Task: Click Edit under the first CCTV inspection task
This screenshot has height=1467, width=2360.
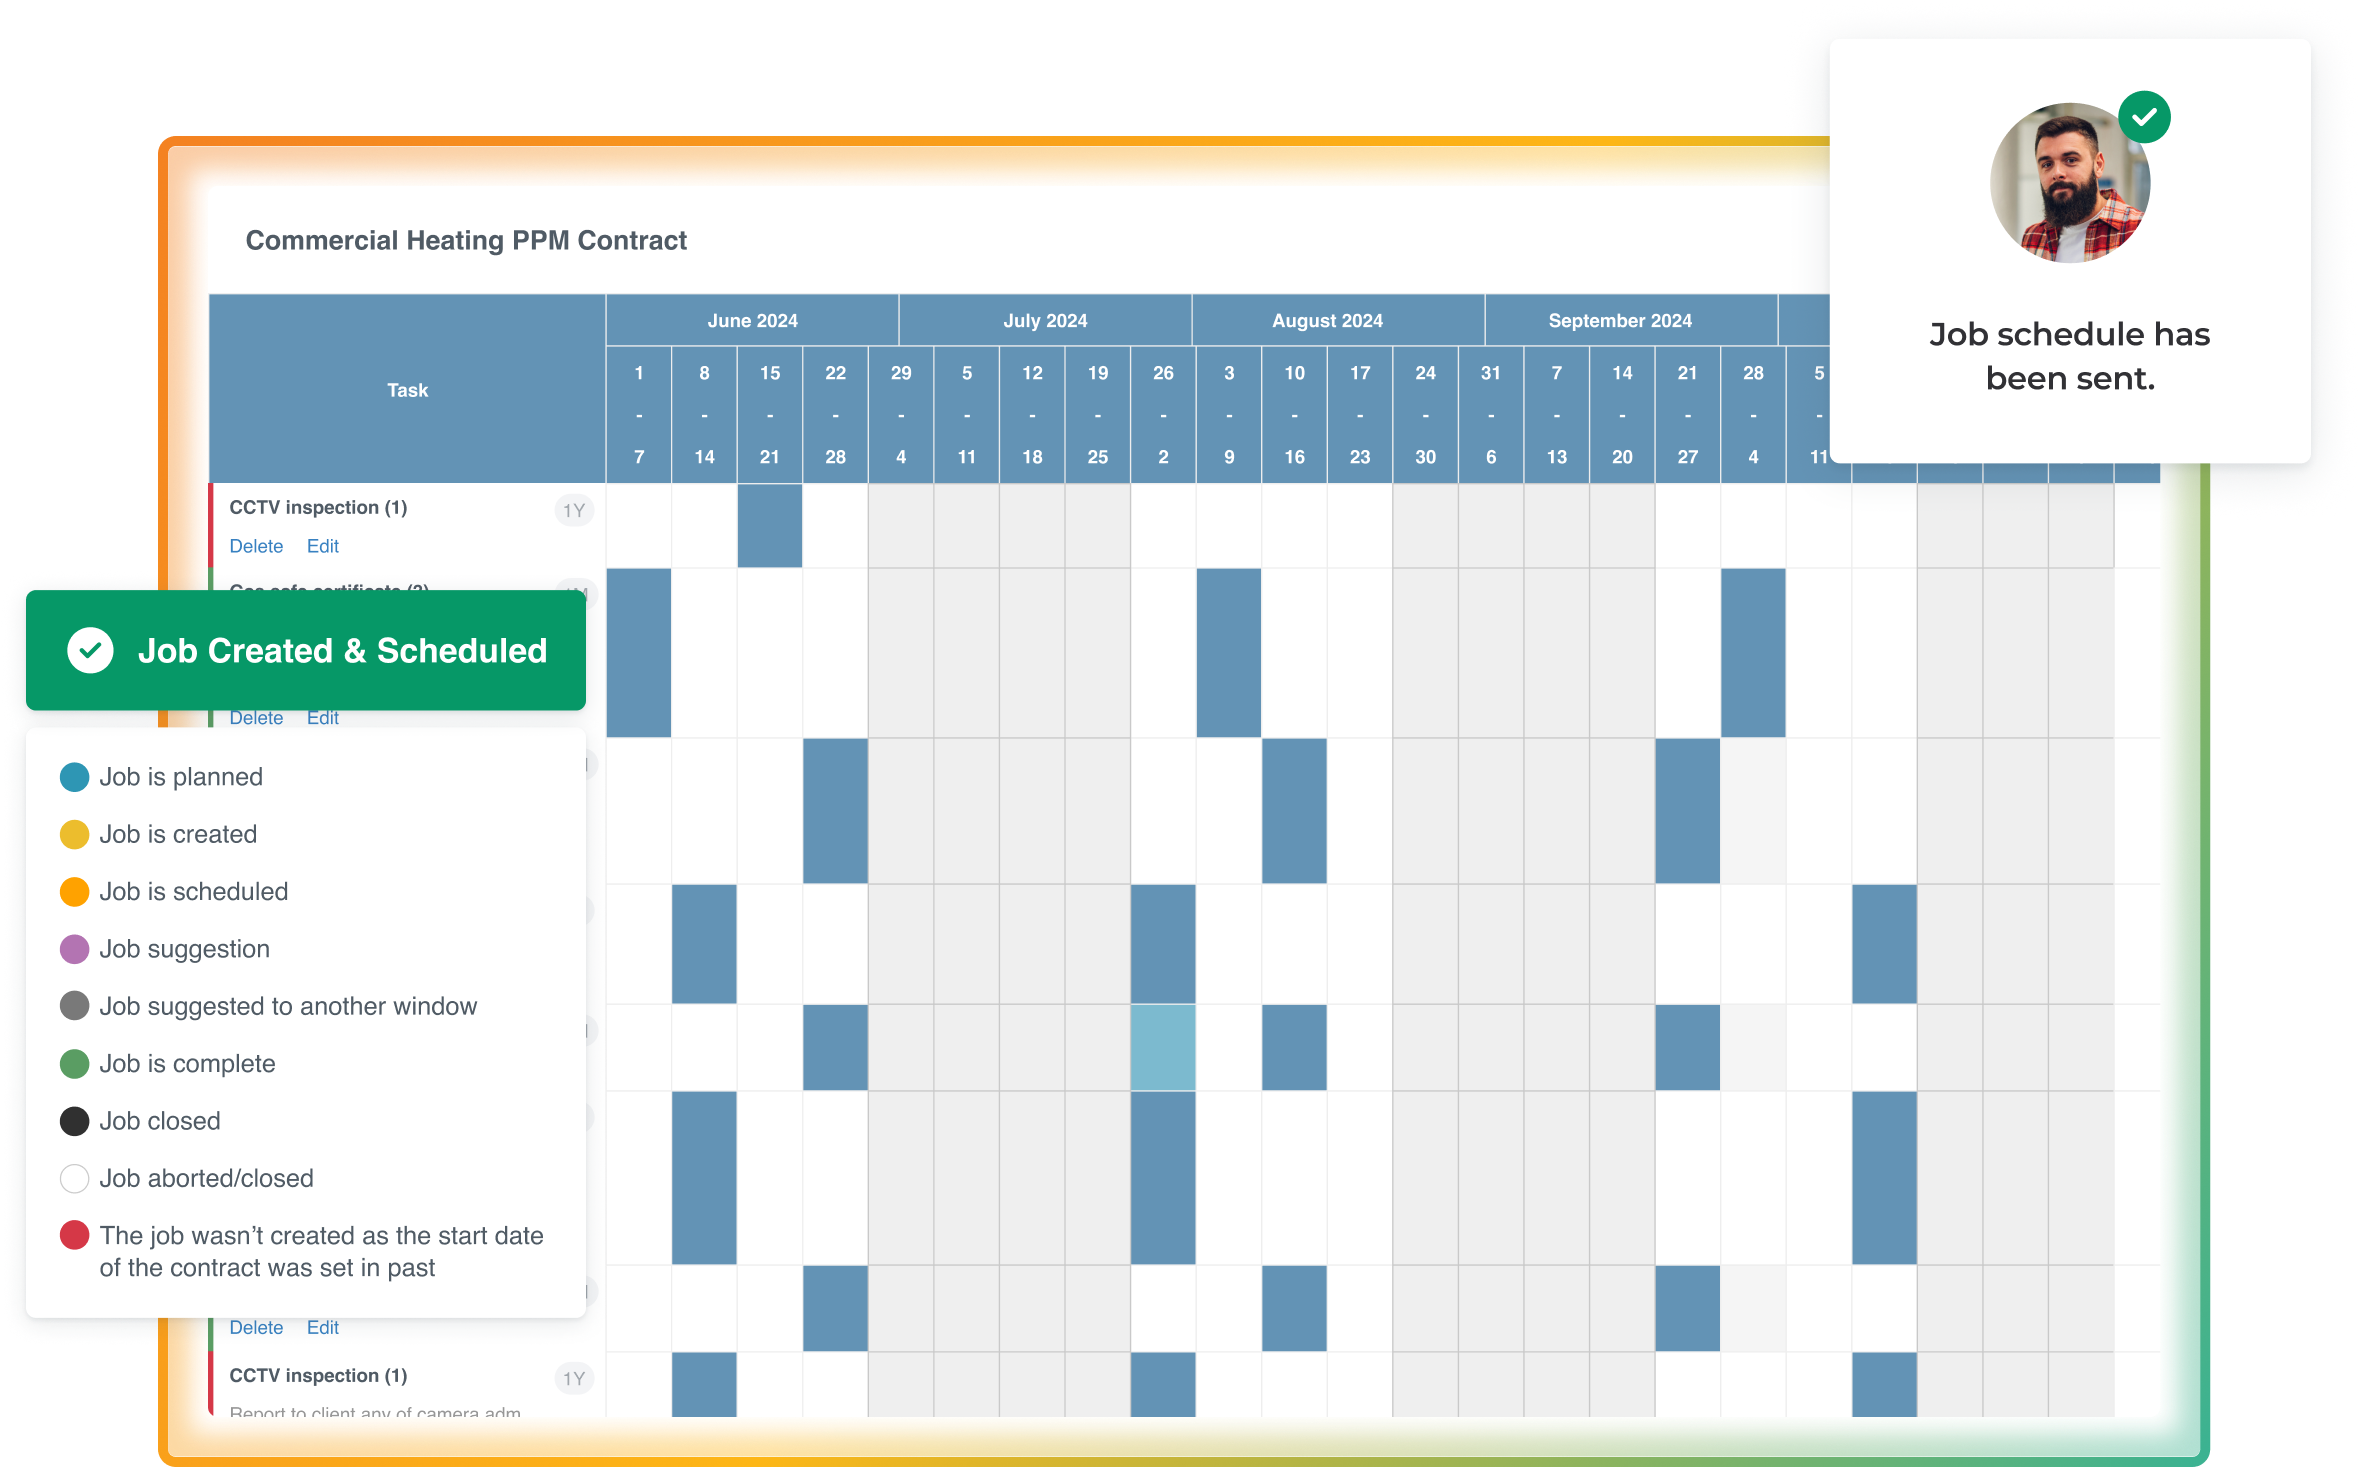Action: 322,546
